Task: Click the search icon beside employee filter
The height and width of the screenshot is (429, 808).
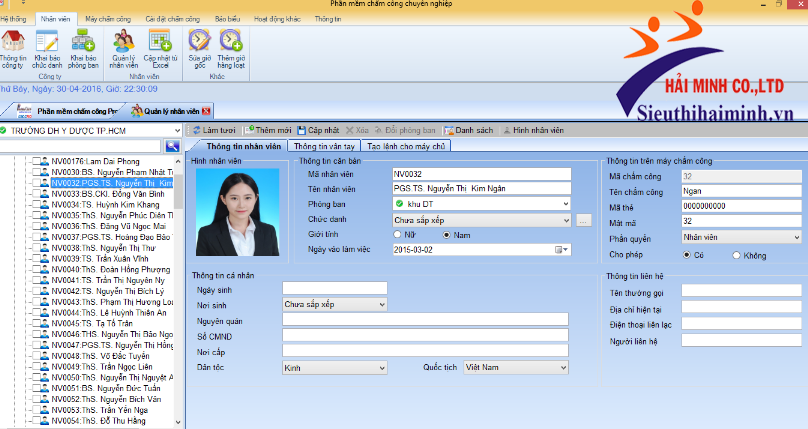Action: coord(173,147)
